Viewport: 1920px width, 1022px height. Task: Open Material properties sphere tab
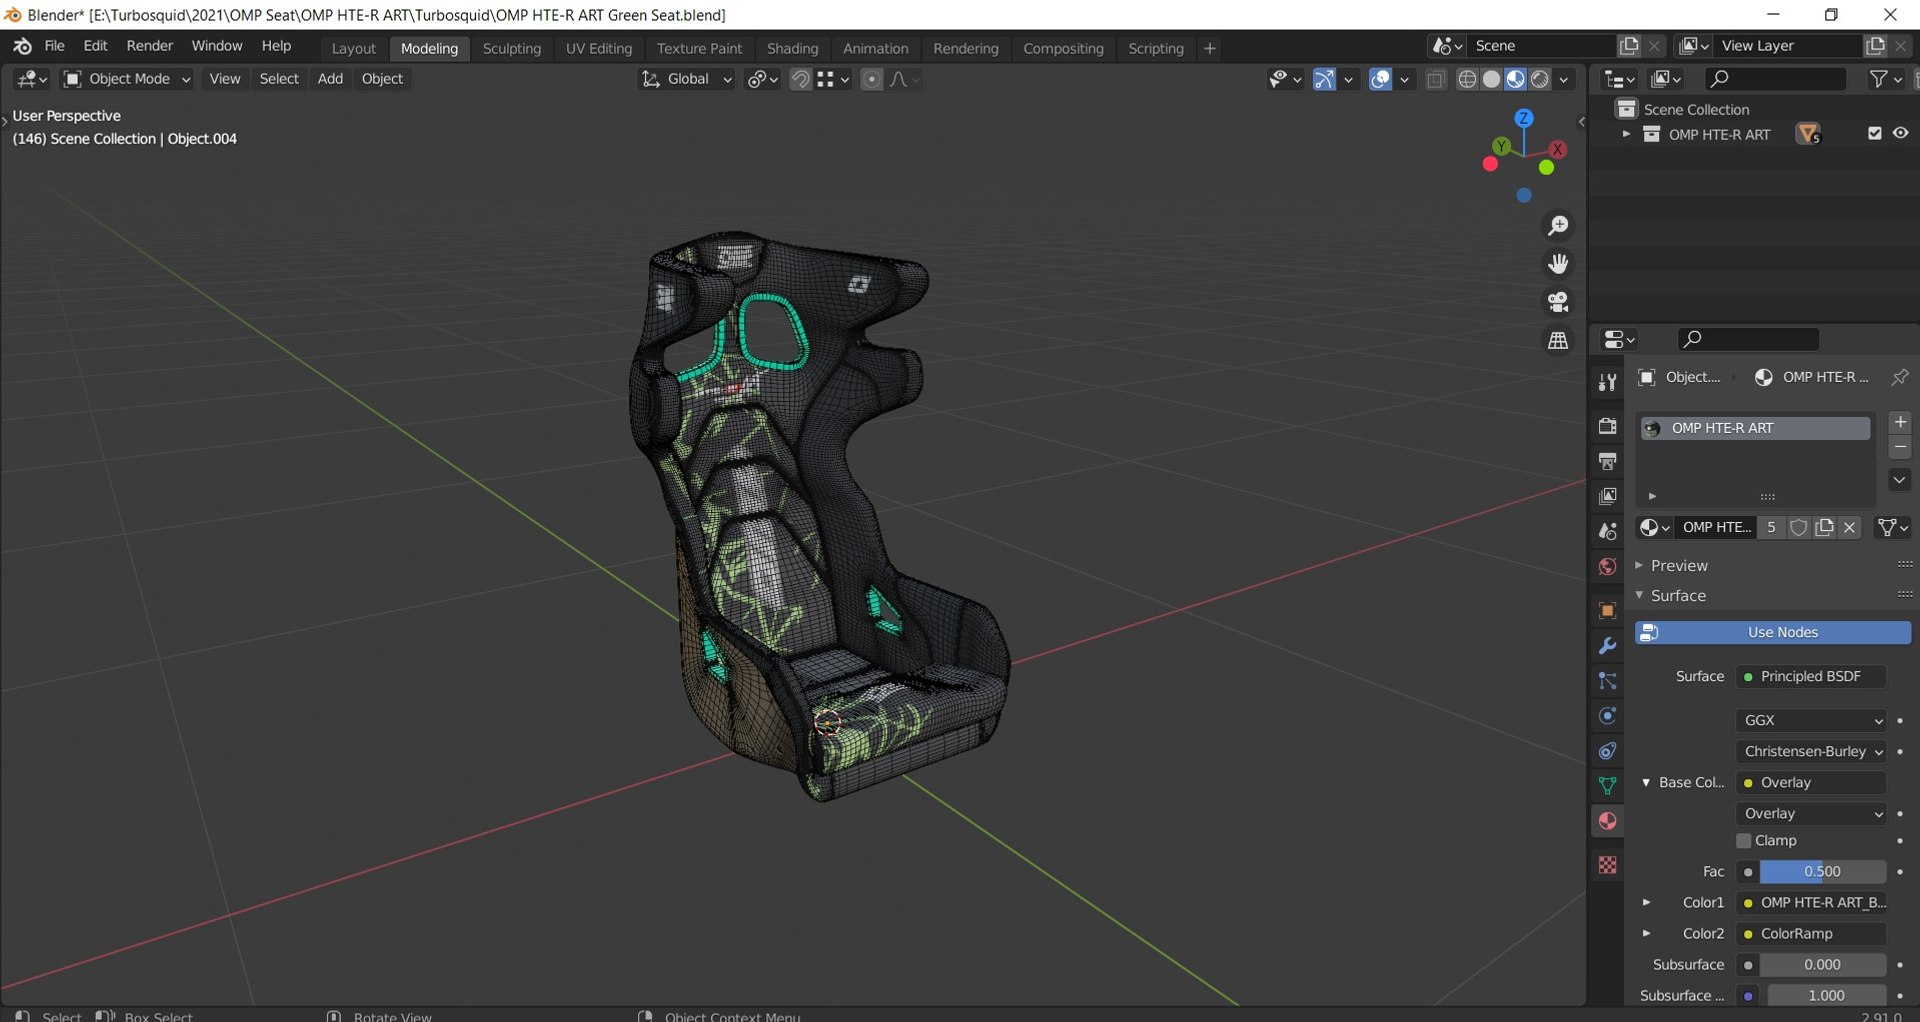point(1607,821)
